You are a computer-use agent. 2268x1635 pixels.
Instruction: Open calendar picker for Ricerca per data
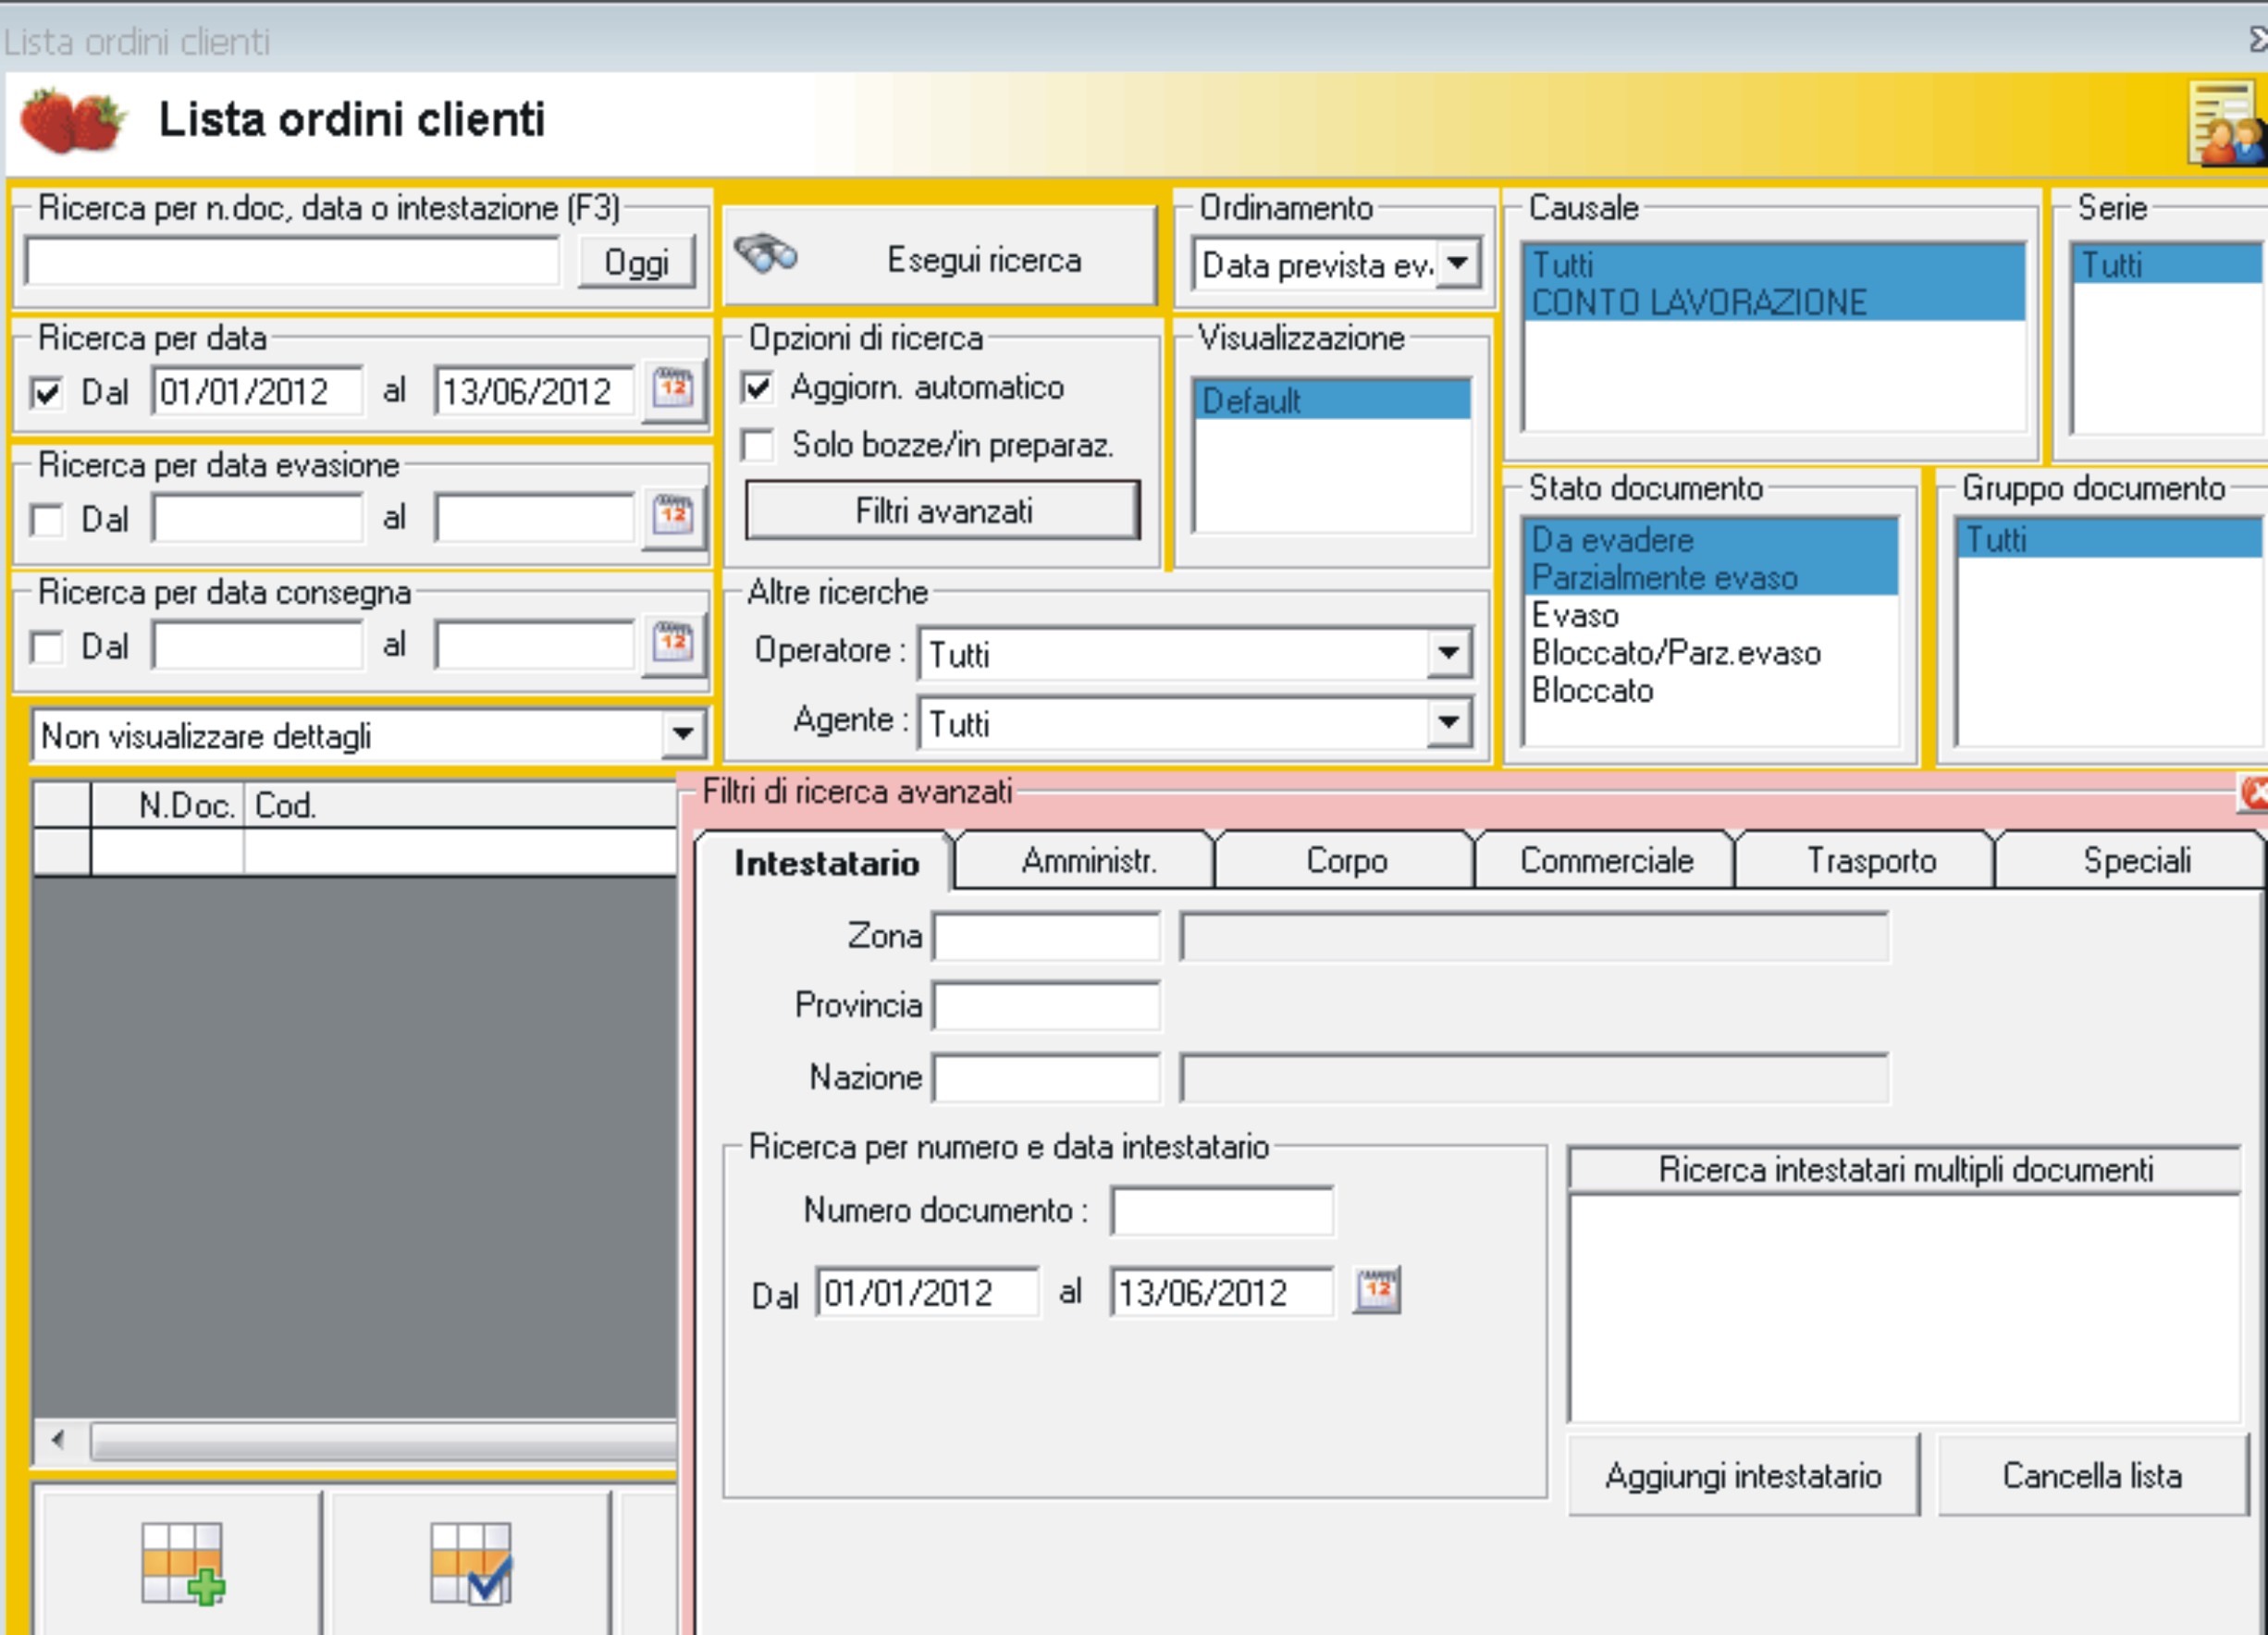coord(673,389)
